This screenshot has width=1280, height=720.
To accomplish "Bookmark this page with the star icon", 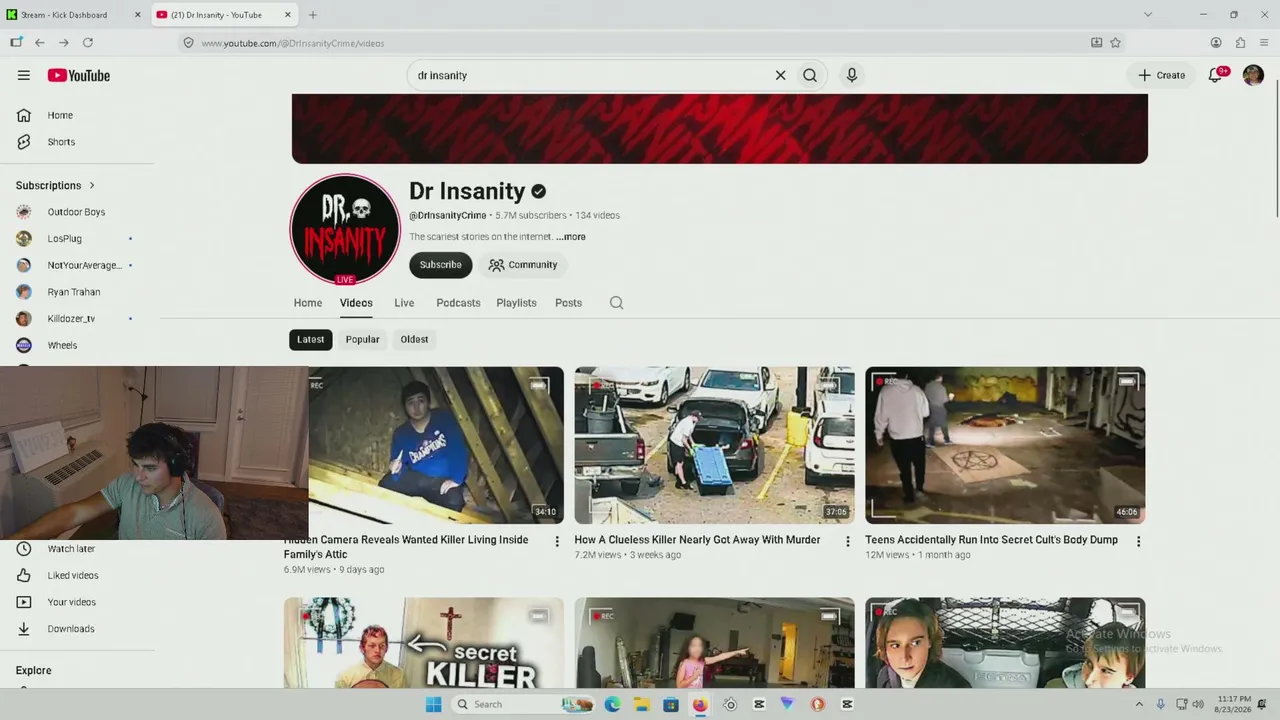I will click(x=1115, y=43).
